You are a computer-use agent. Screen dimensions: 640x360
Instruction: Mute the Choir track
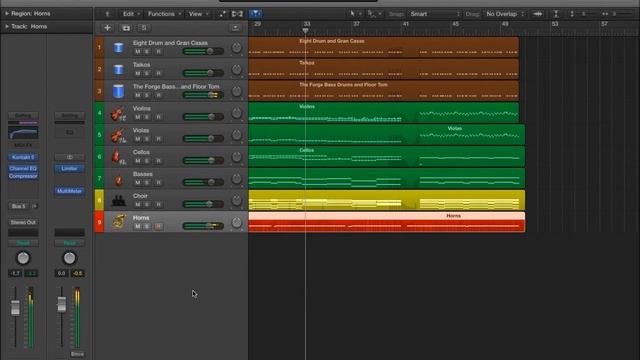[x=138, y=204]
